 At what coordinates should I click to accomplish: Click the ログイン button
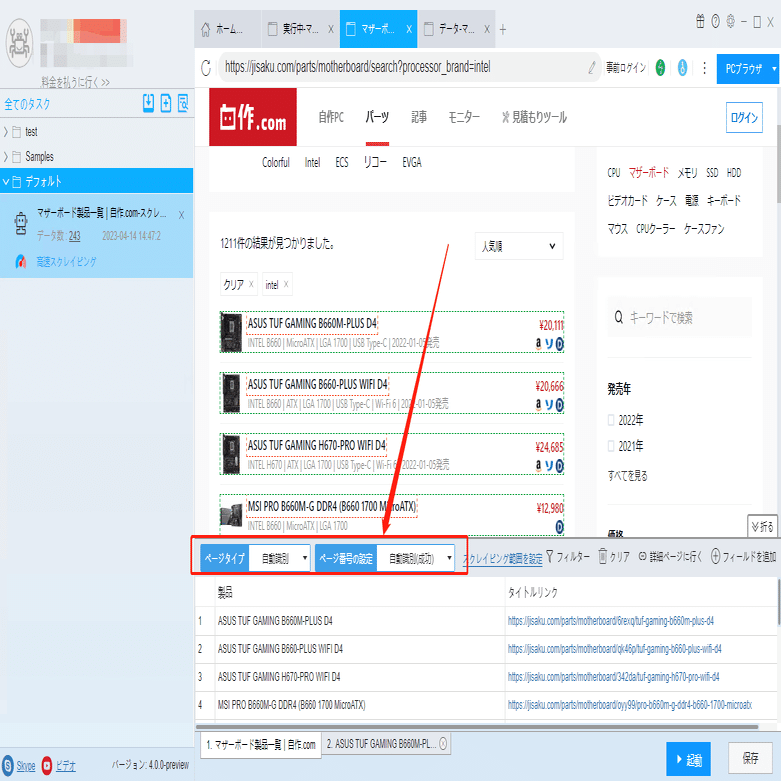tap(744, 118)
